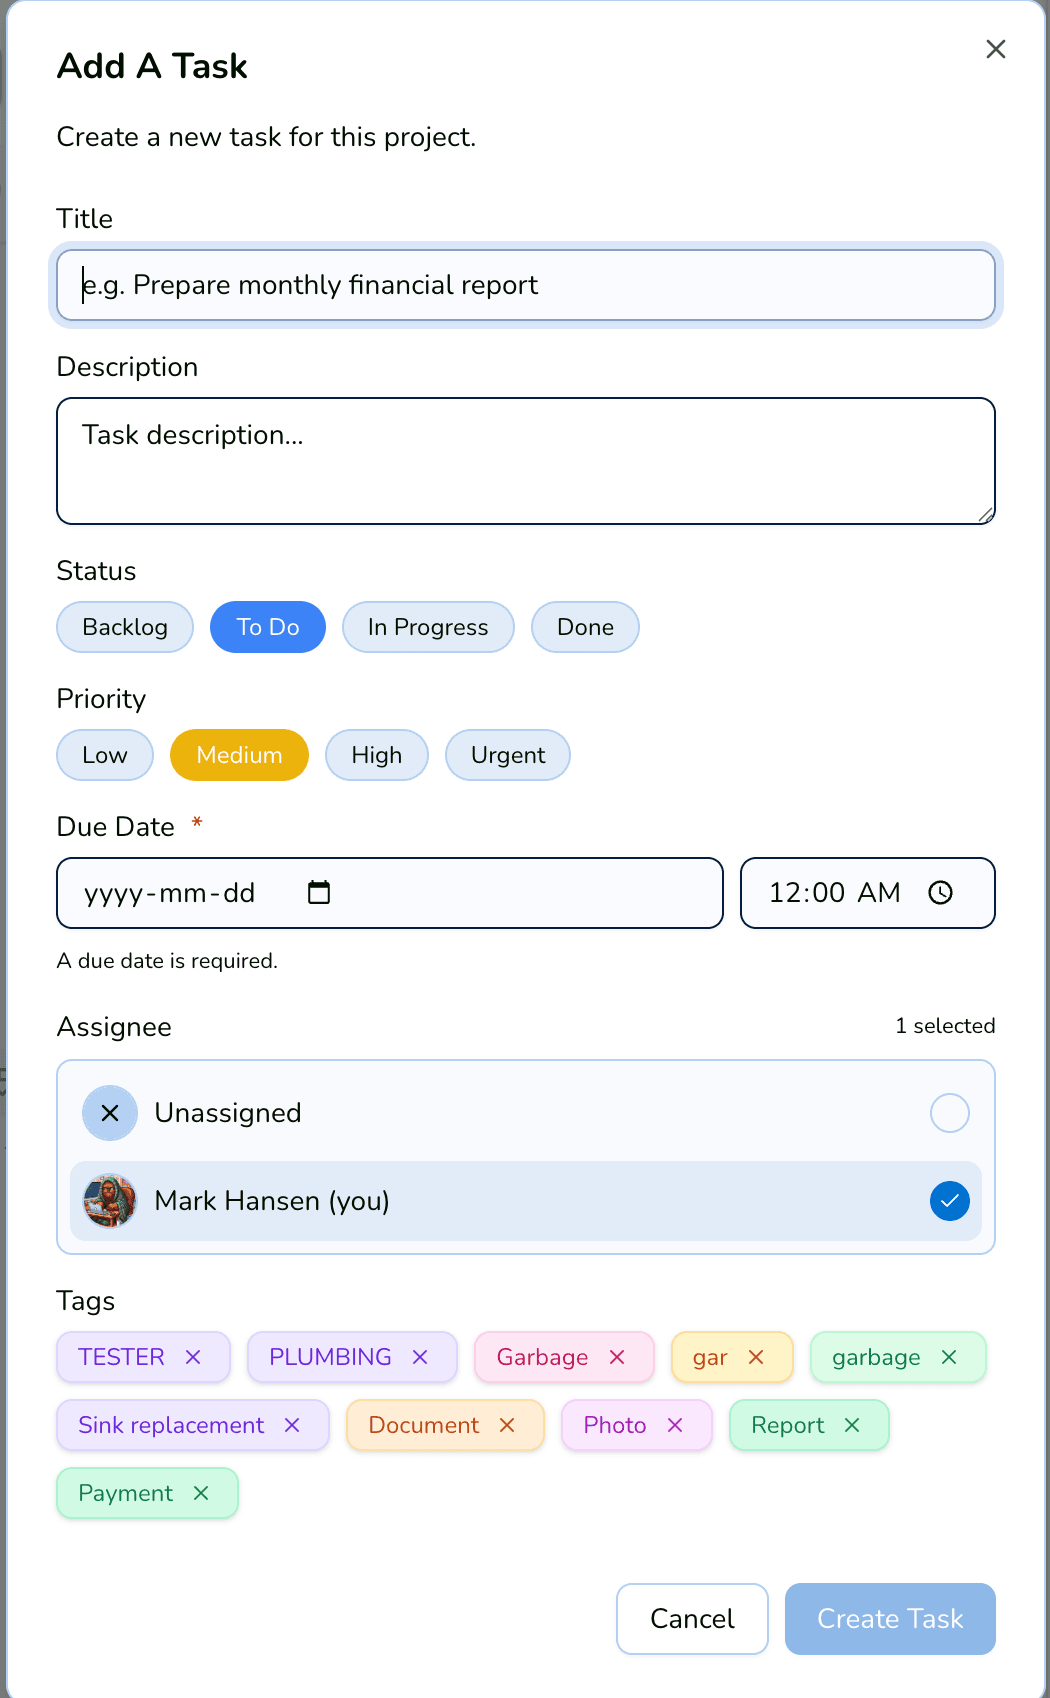Click the Document tag label
This screenshot has width=1050, height=1698.
pyautogui.click(x=424, y=1425)
